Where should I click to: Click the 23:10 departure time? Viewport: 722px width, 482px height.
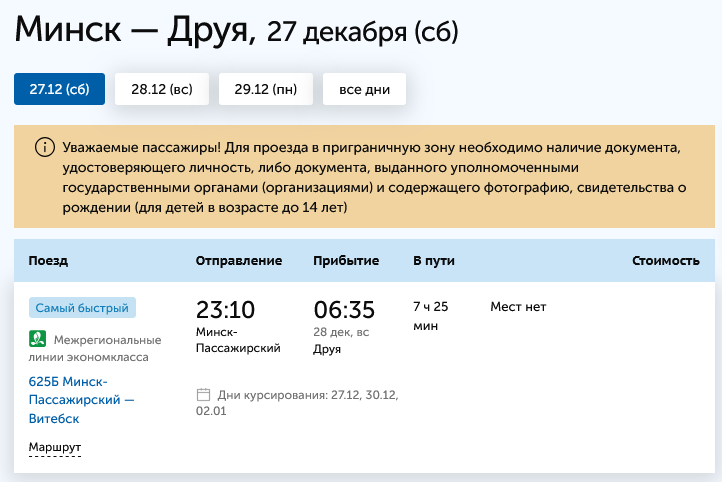point(226,309)
